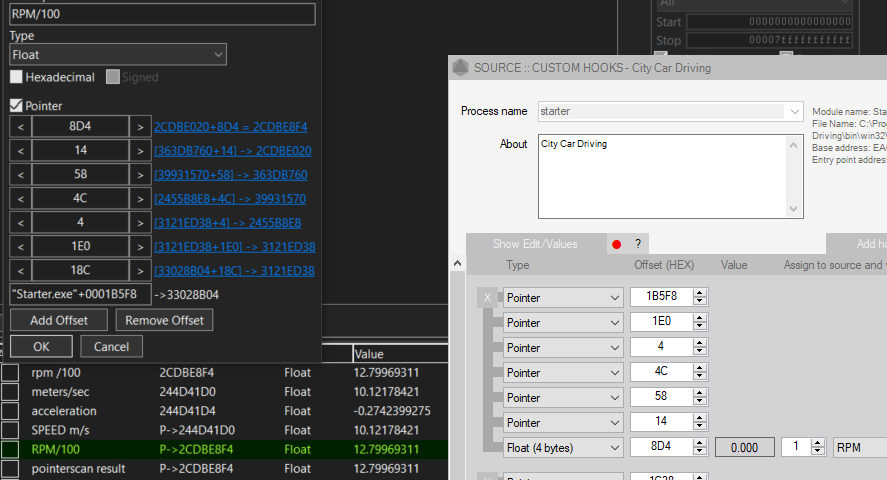The image size is (887, 480).
Task: Activate the SPEED m/s entry checkbox
Action: (x=10, y=430)
